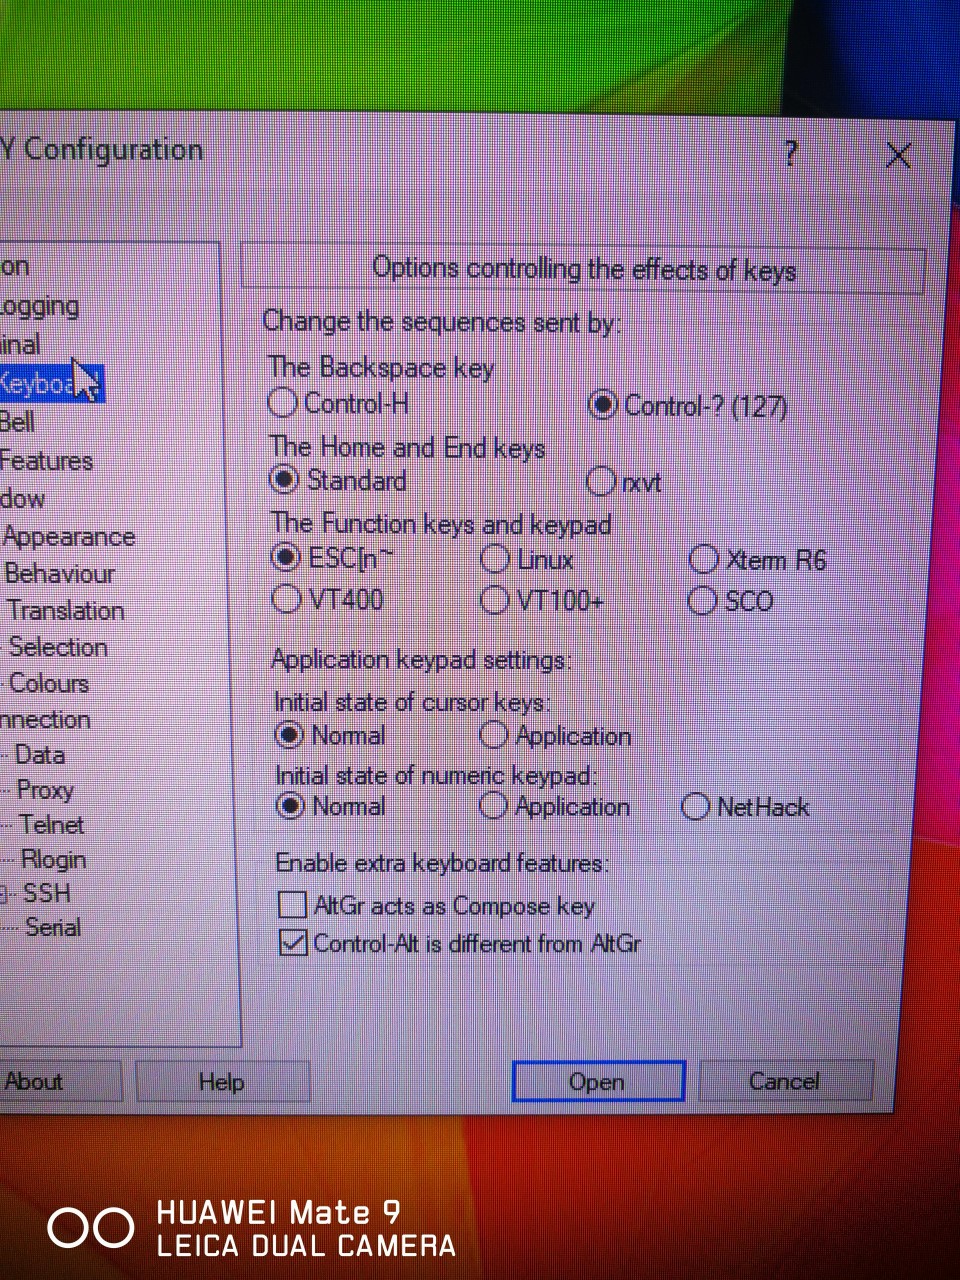Open the Bell category

coord(17,421)
